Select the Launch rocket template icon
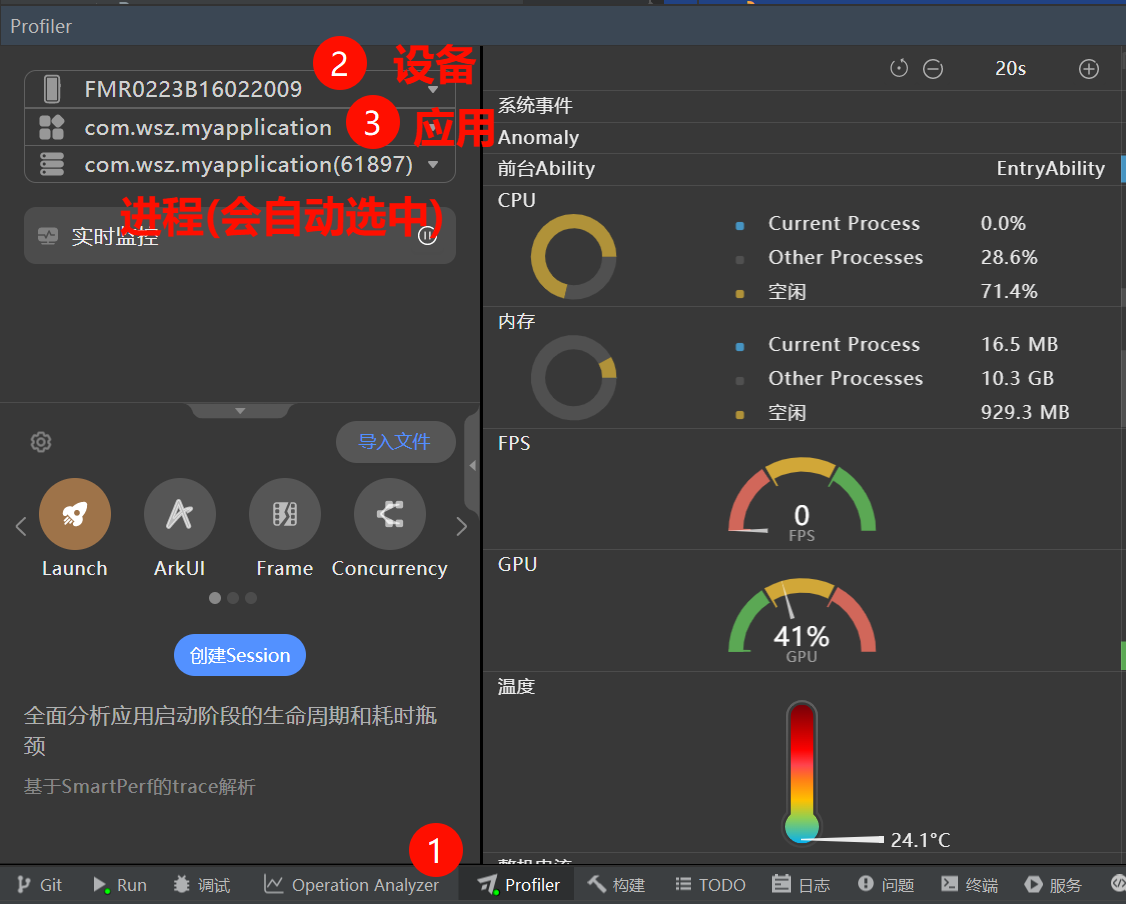The height and width of the screenshot is (904, 1126). [75, 514]
